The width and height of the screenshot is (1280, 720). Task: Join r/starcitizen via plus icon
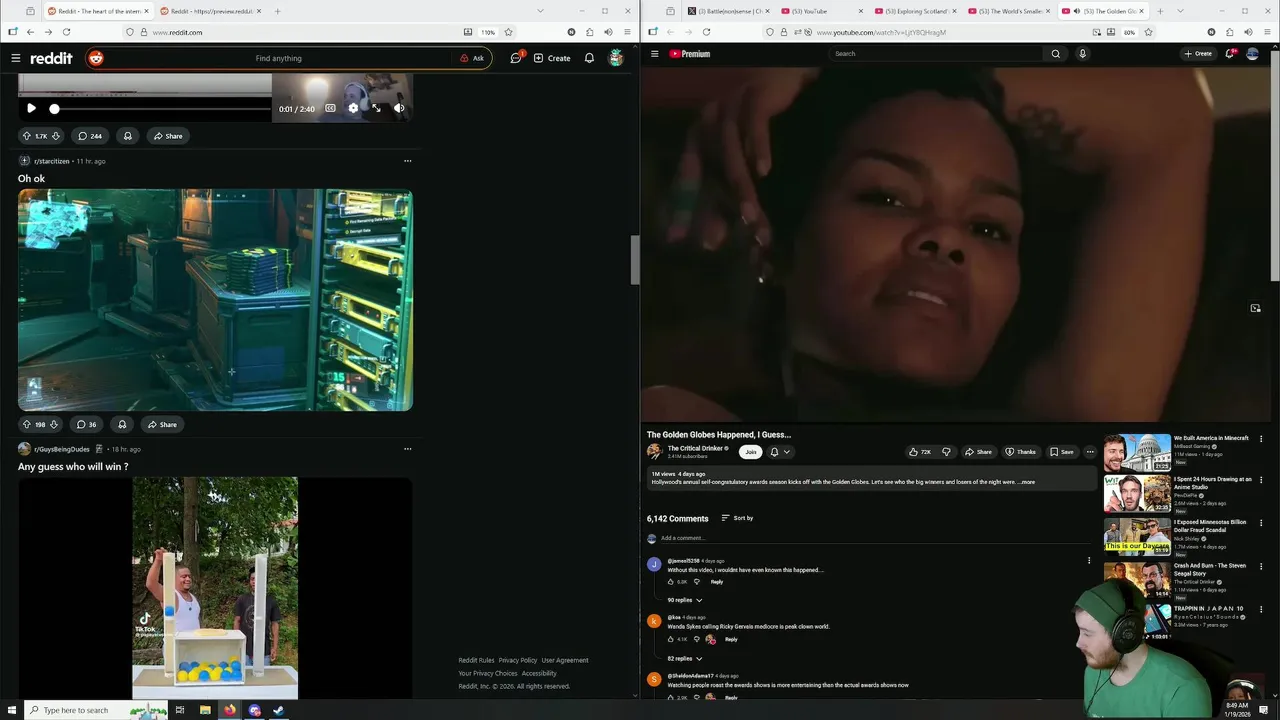coord(24,161)
